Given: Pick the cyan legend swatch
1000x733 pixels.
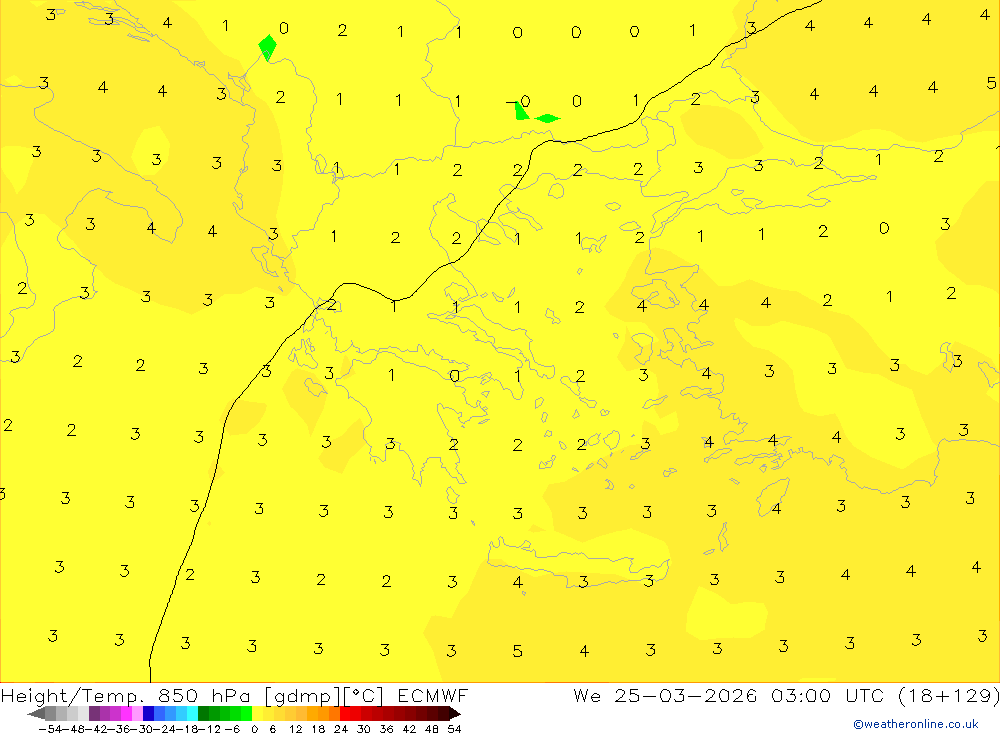Looking at the screenshot, I should tap(192, 713).
